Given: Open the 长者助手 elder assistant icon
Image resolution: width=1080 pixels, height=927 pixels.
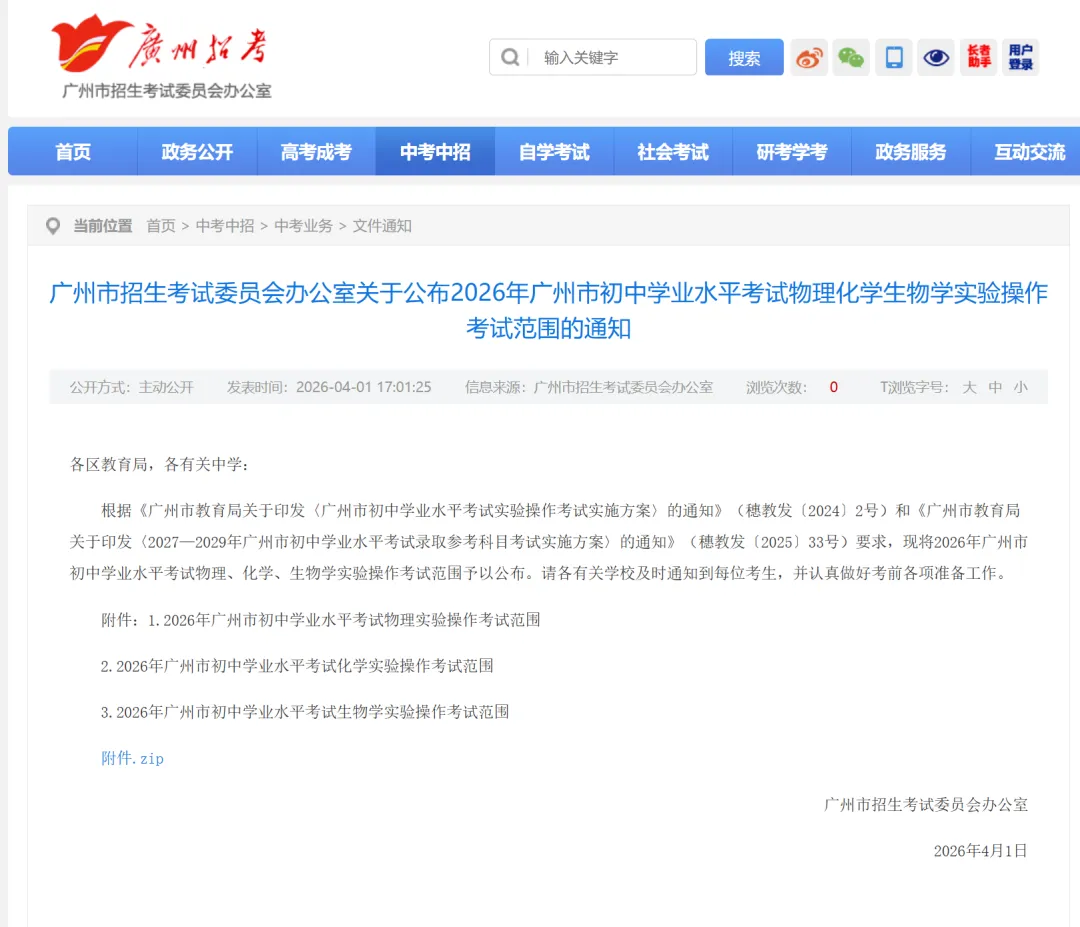Looking at the screenshot, I should (x=978, y=57).
